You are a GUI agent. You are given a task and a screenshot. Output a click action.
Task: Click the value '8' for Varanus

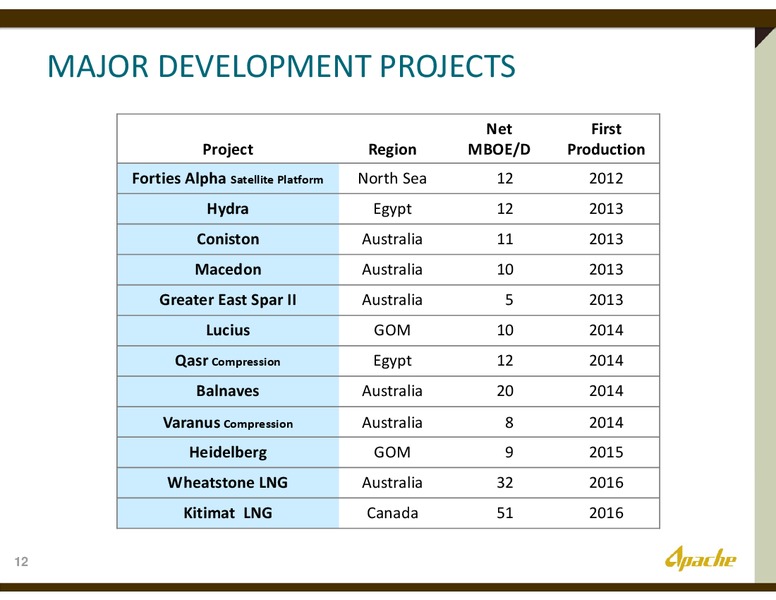pos(509,423)
